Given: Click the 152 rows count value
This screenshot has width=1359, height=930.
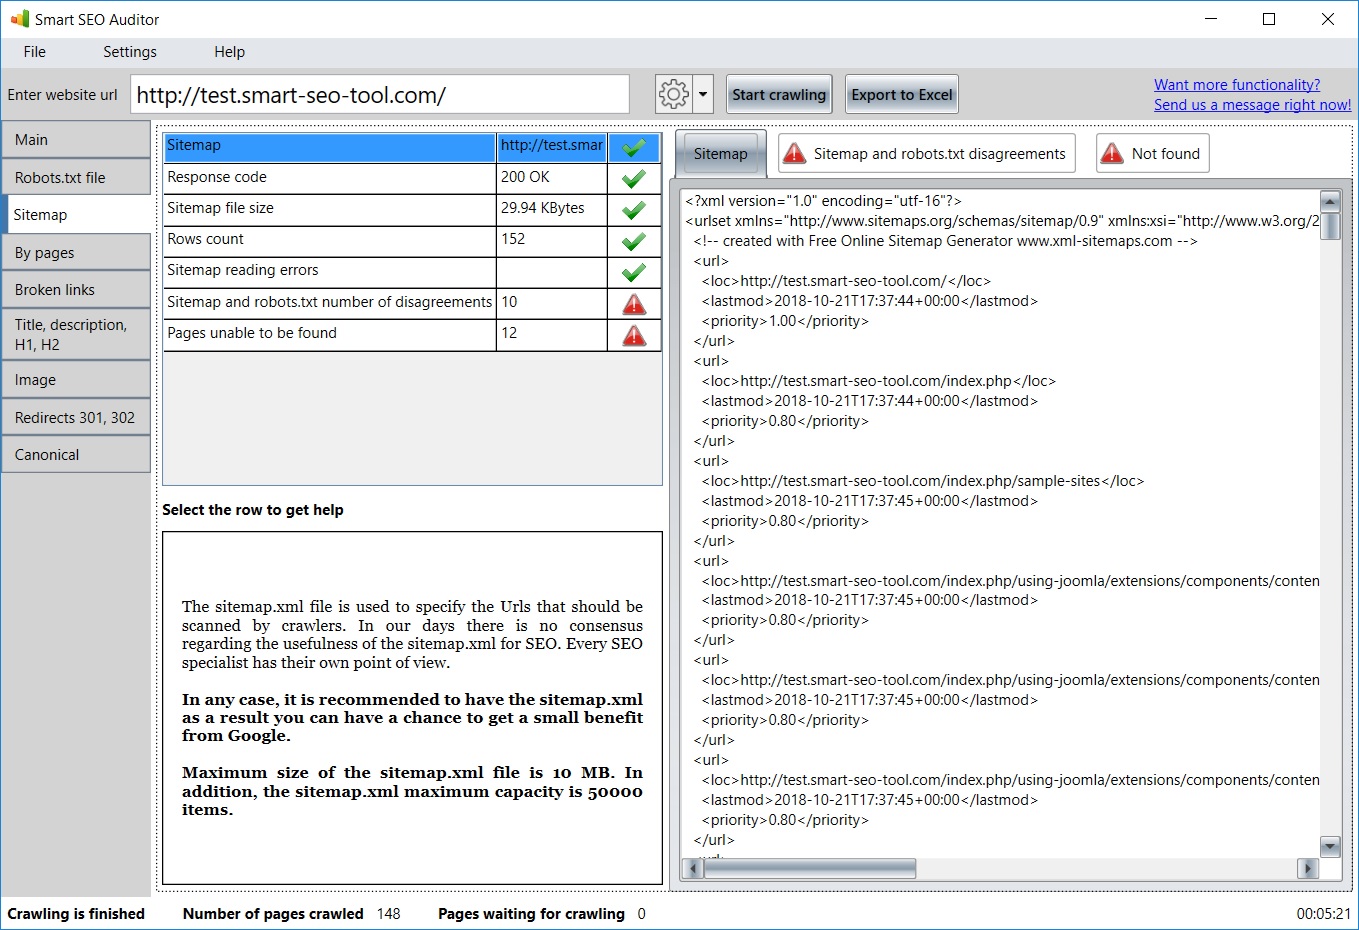Looking at the screenshot, I should tap(552, 241).
